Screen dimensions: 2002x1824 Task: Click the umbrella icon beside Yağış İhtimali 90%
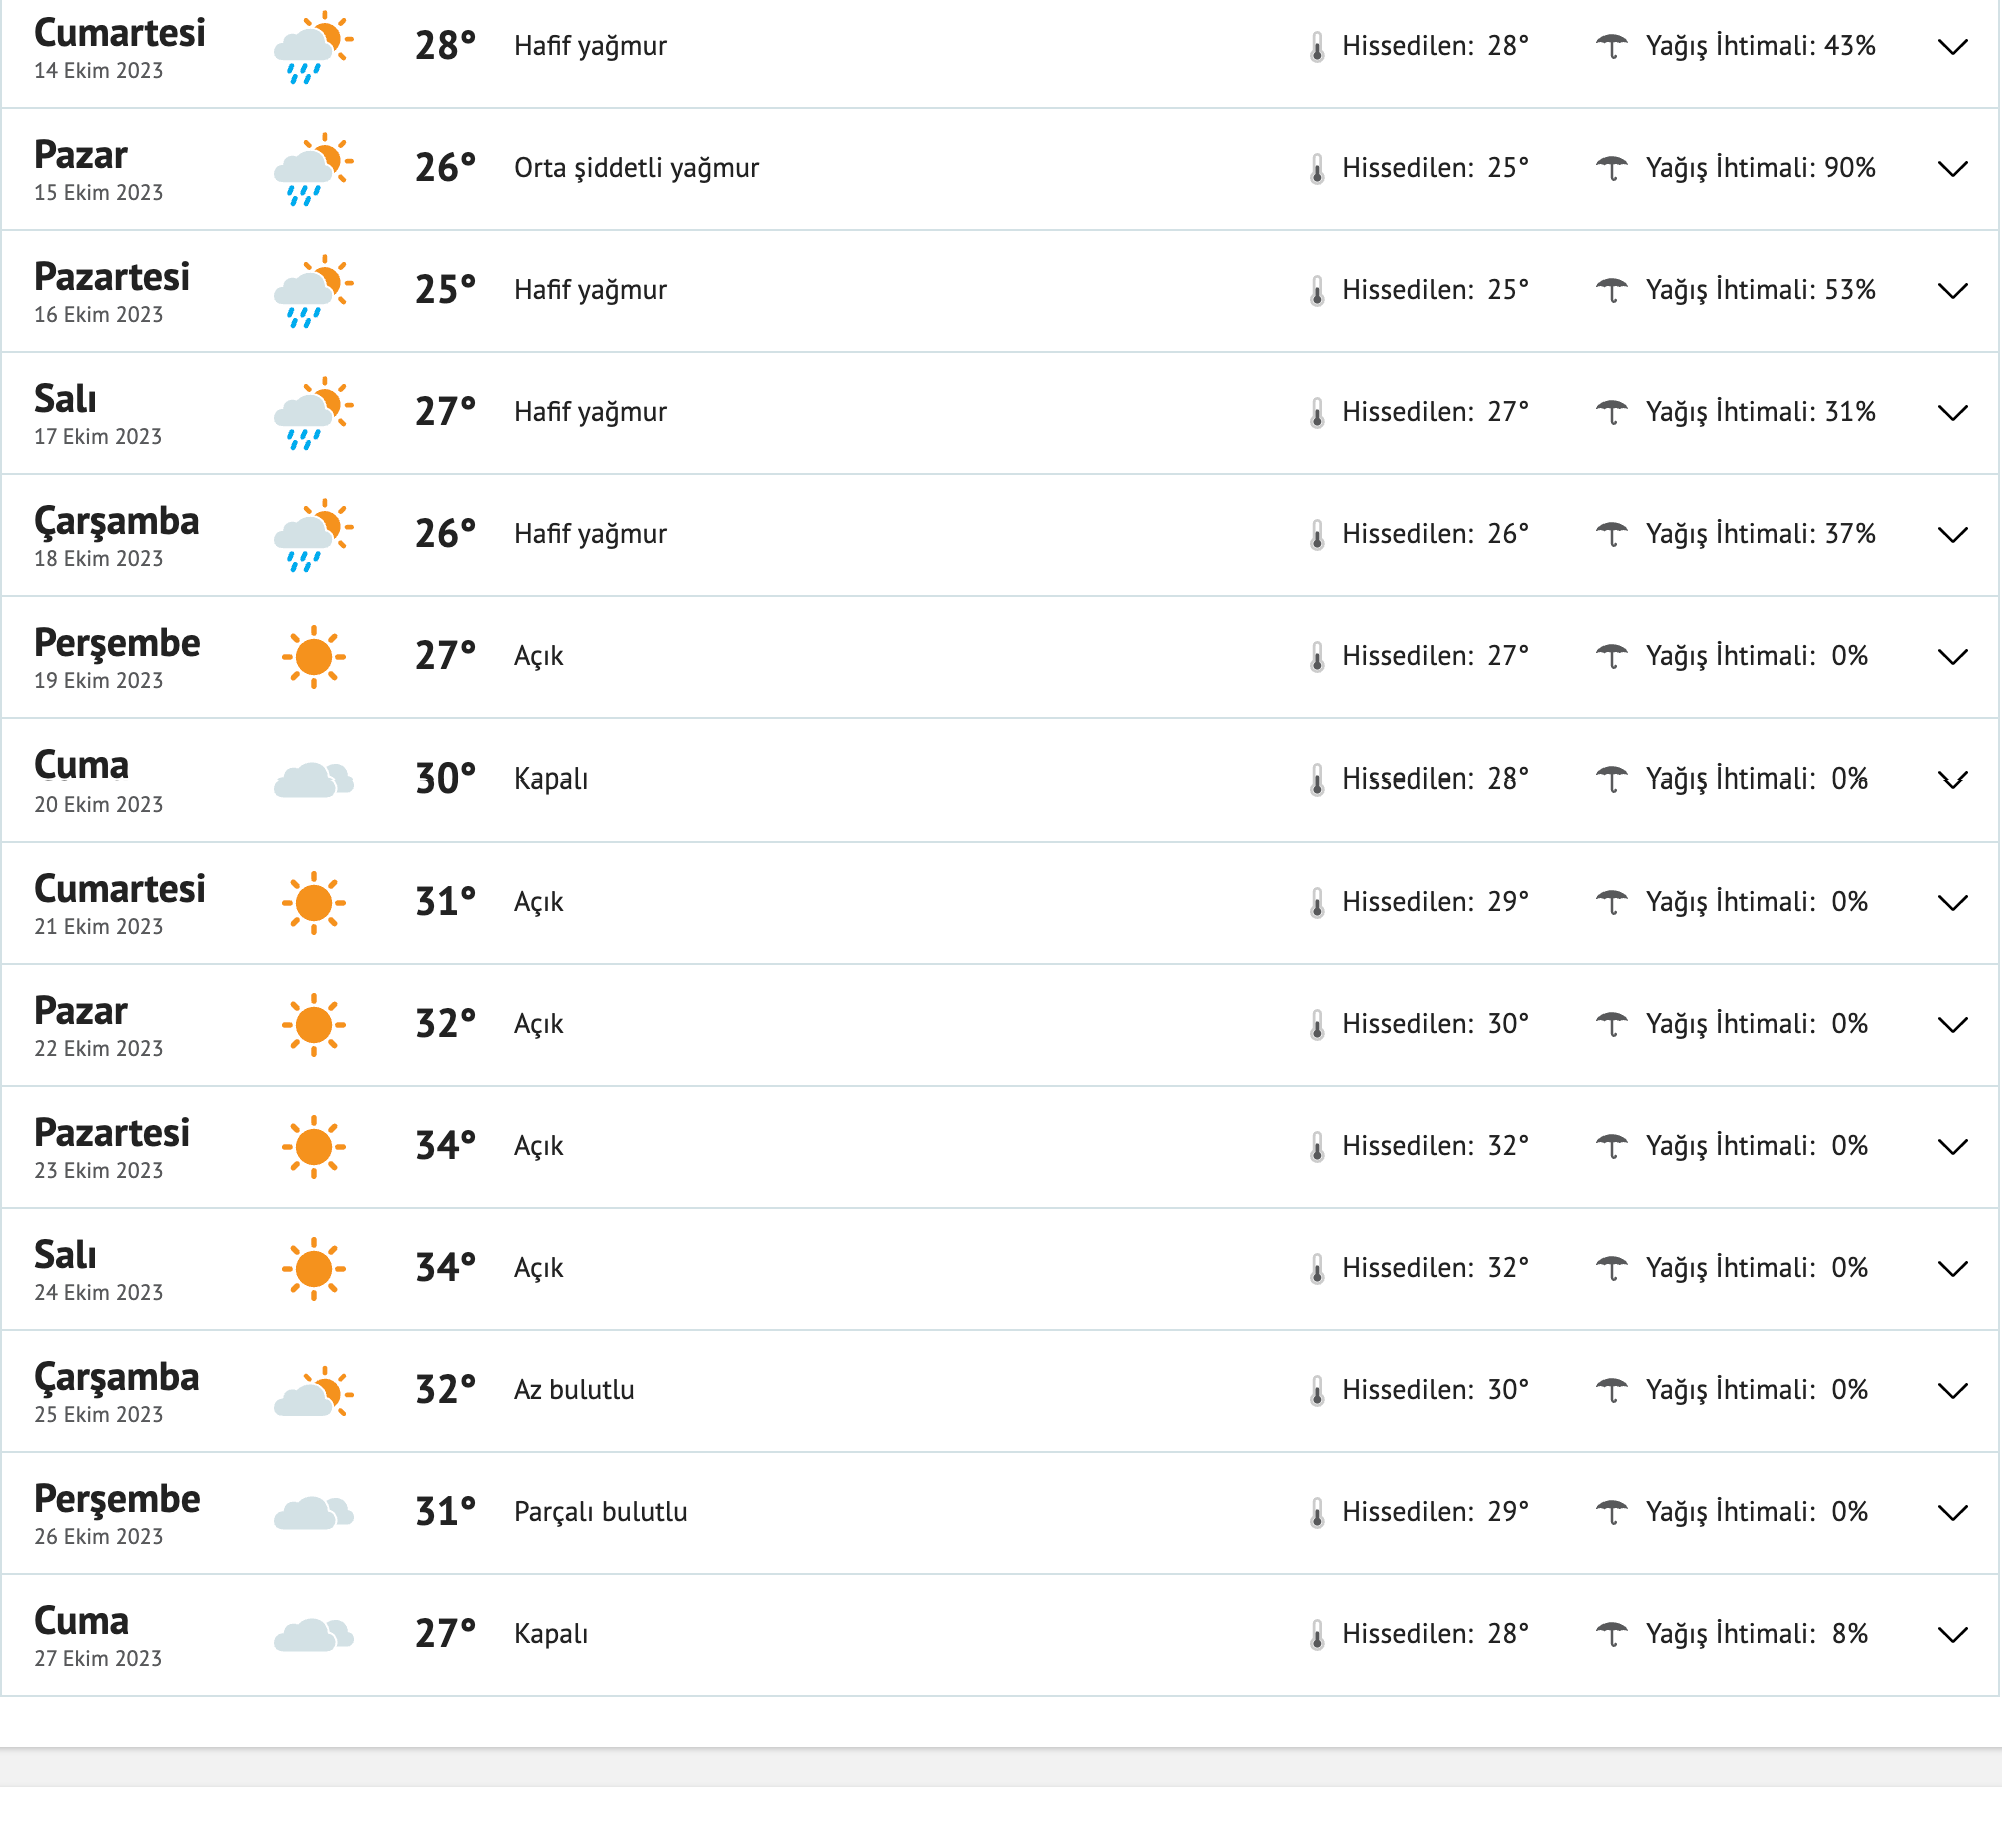(x=1613, y=168)
